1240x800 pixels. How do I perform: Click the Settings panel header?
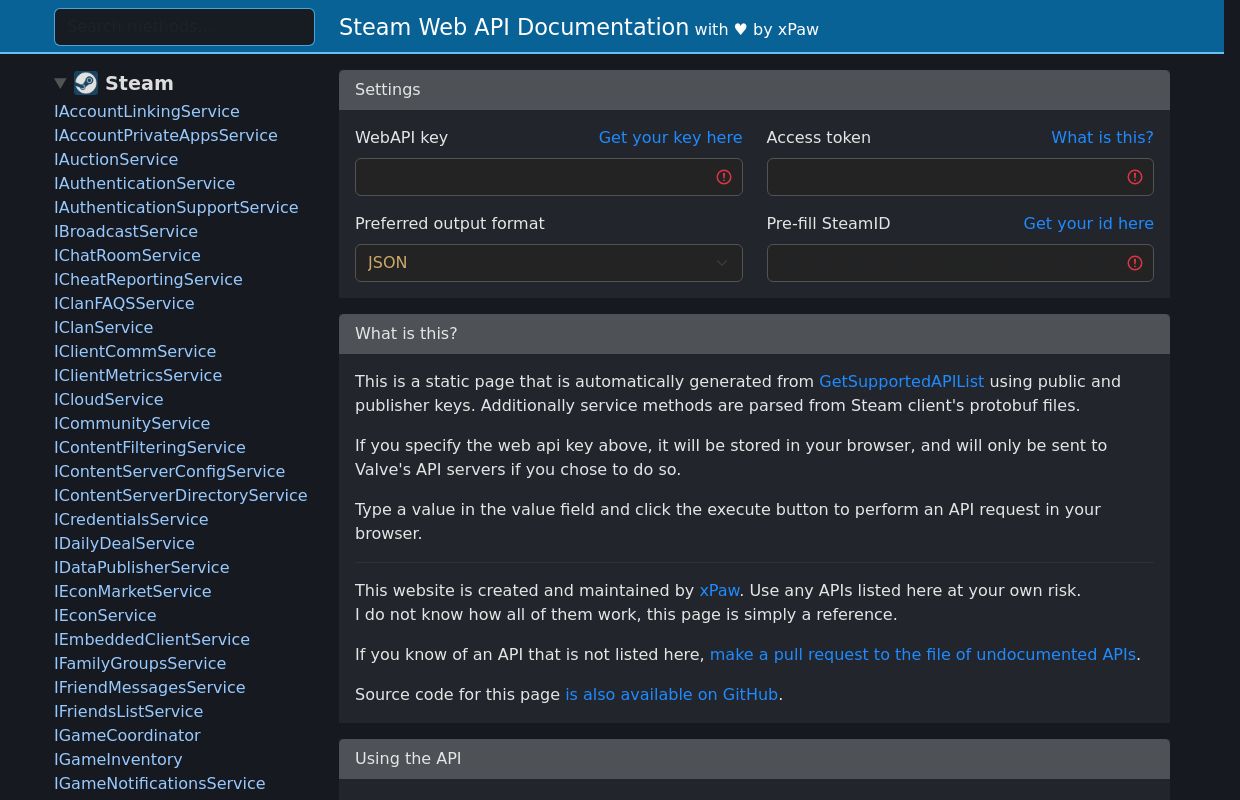coord(754,90)
